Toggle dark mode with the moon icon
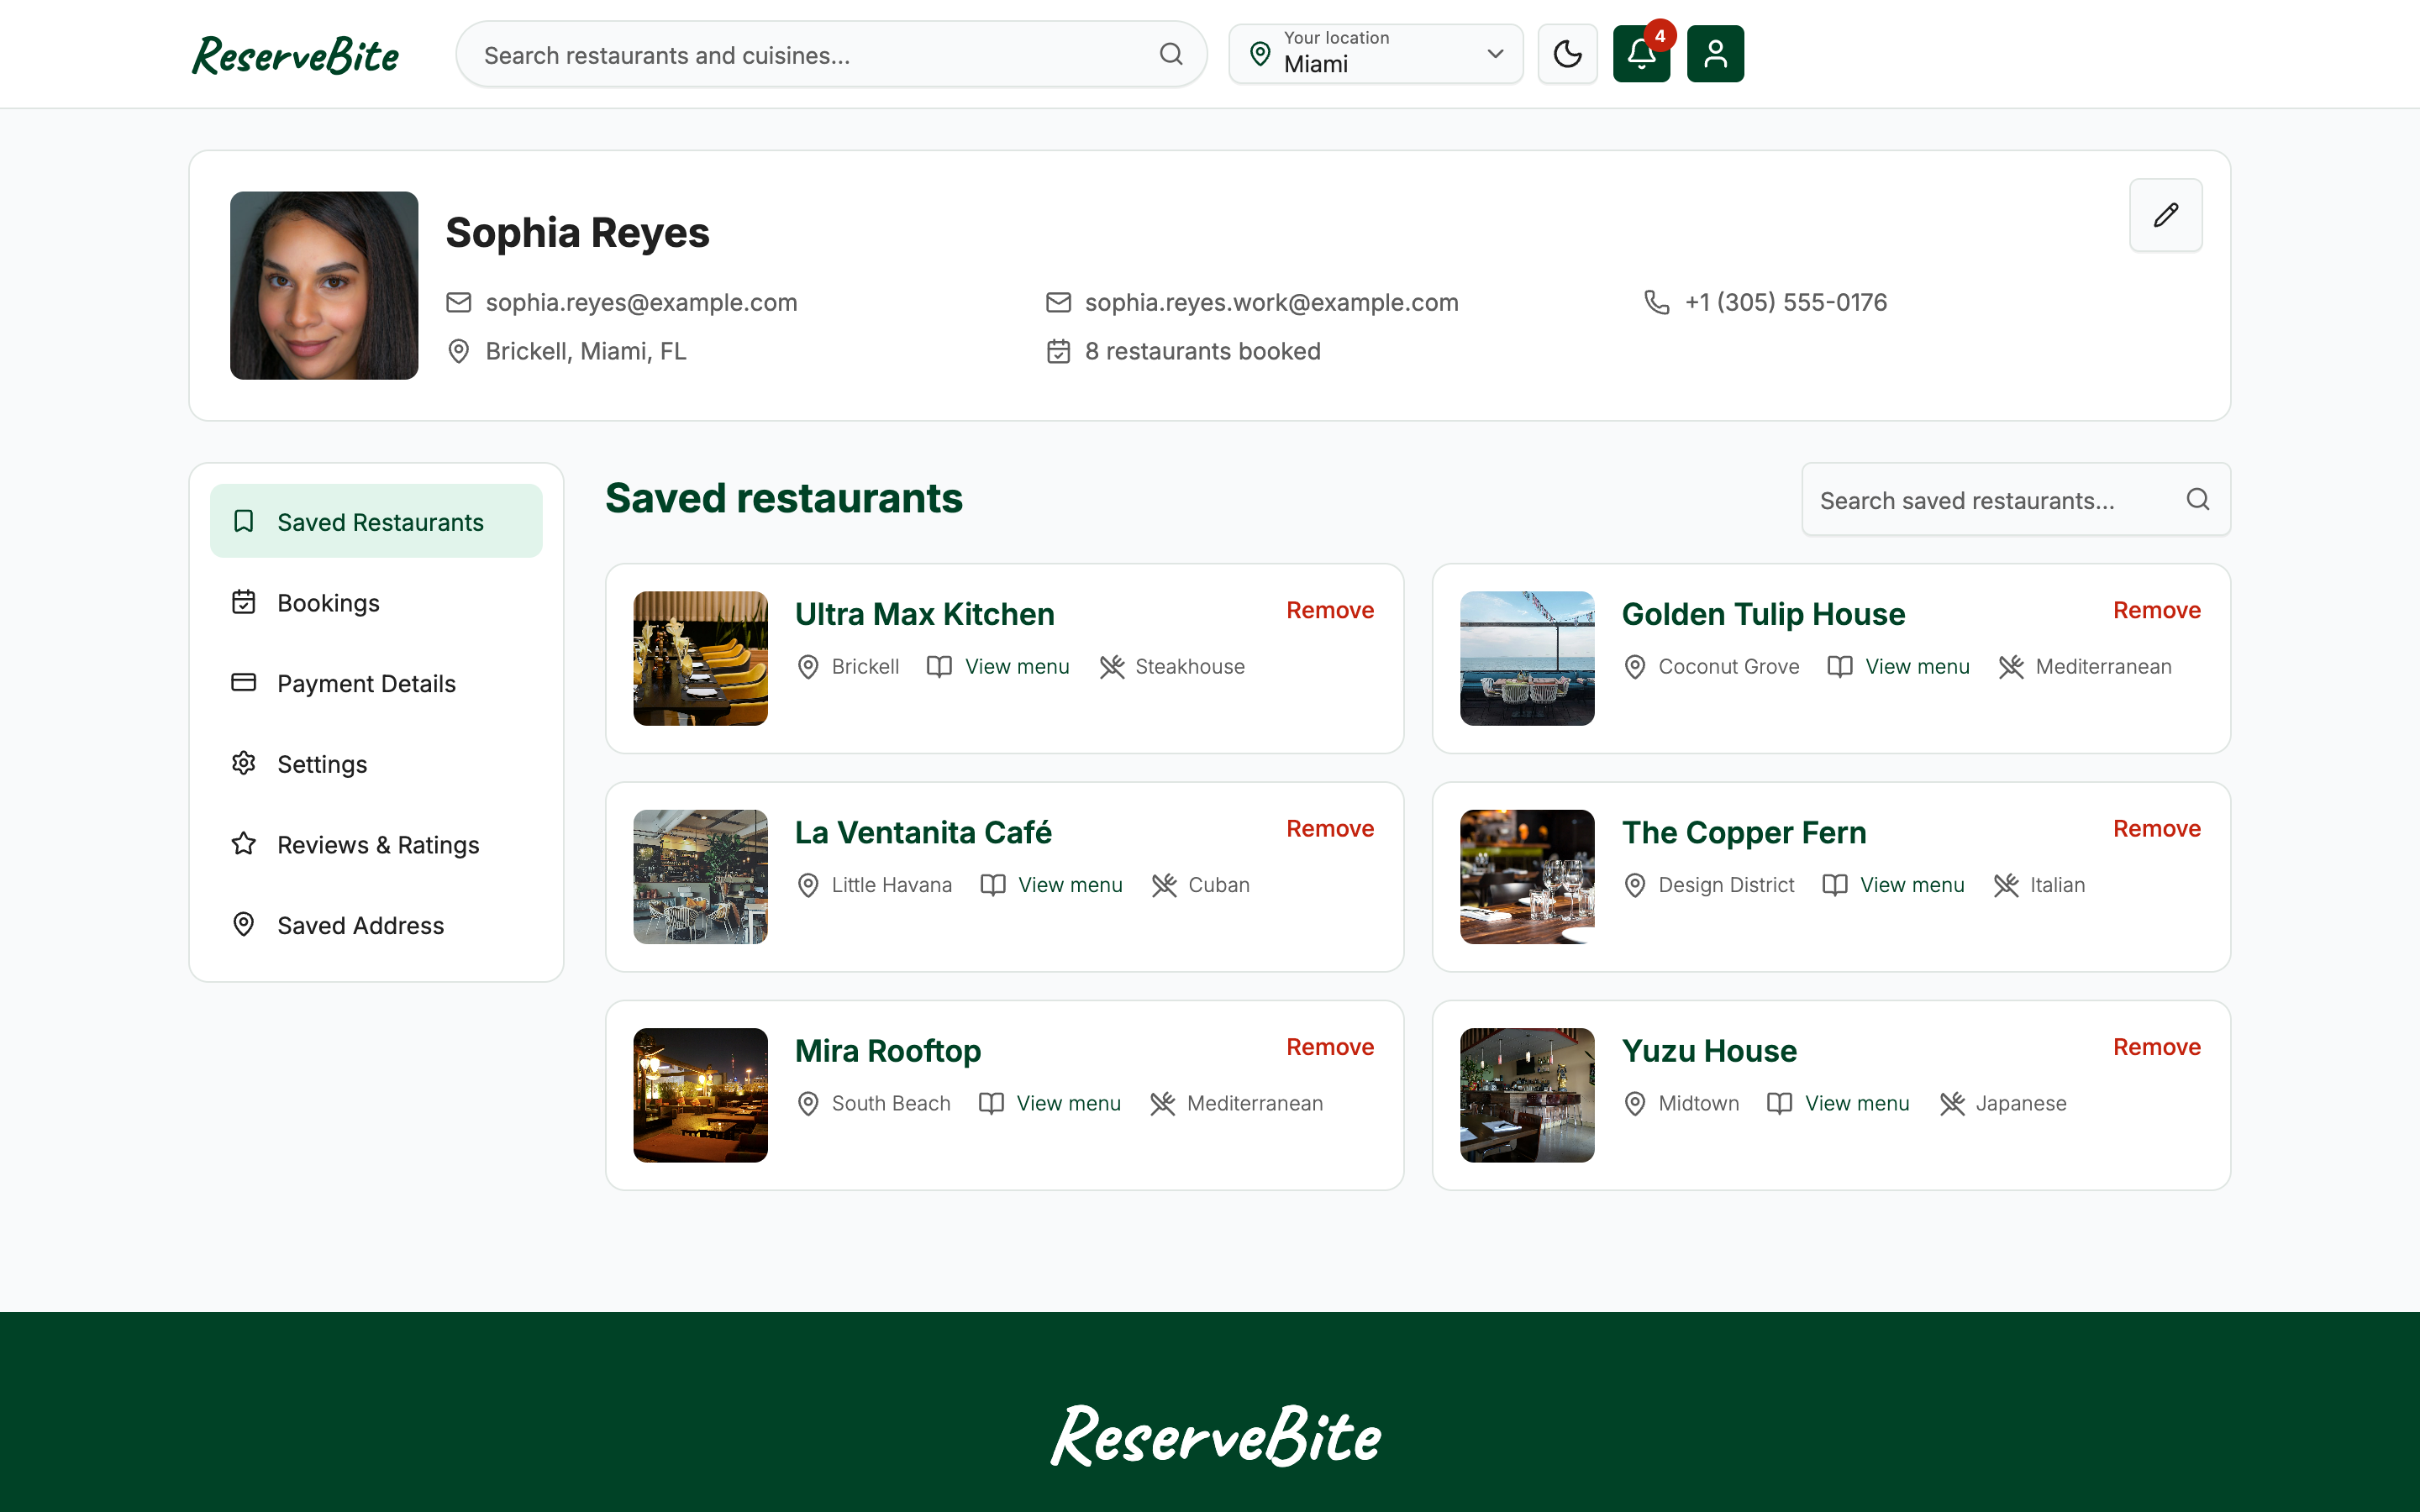 [1567, 54]
